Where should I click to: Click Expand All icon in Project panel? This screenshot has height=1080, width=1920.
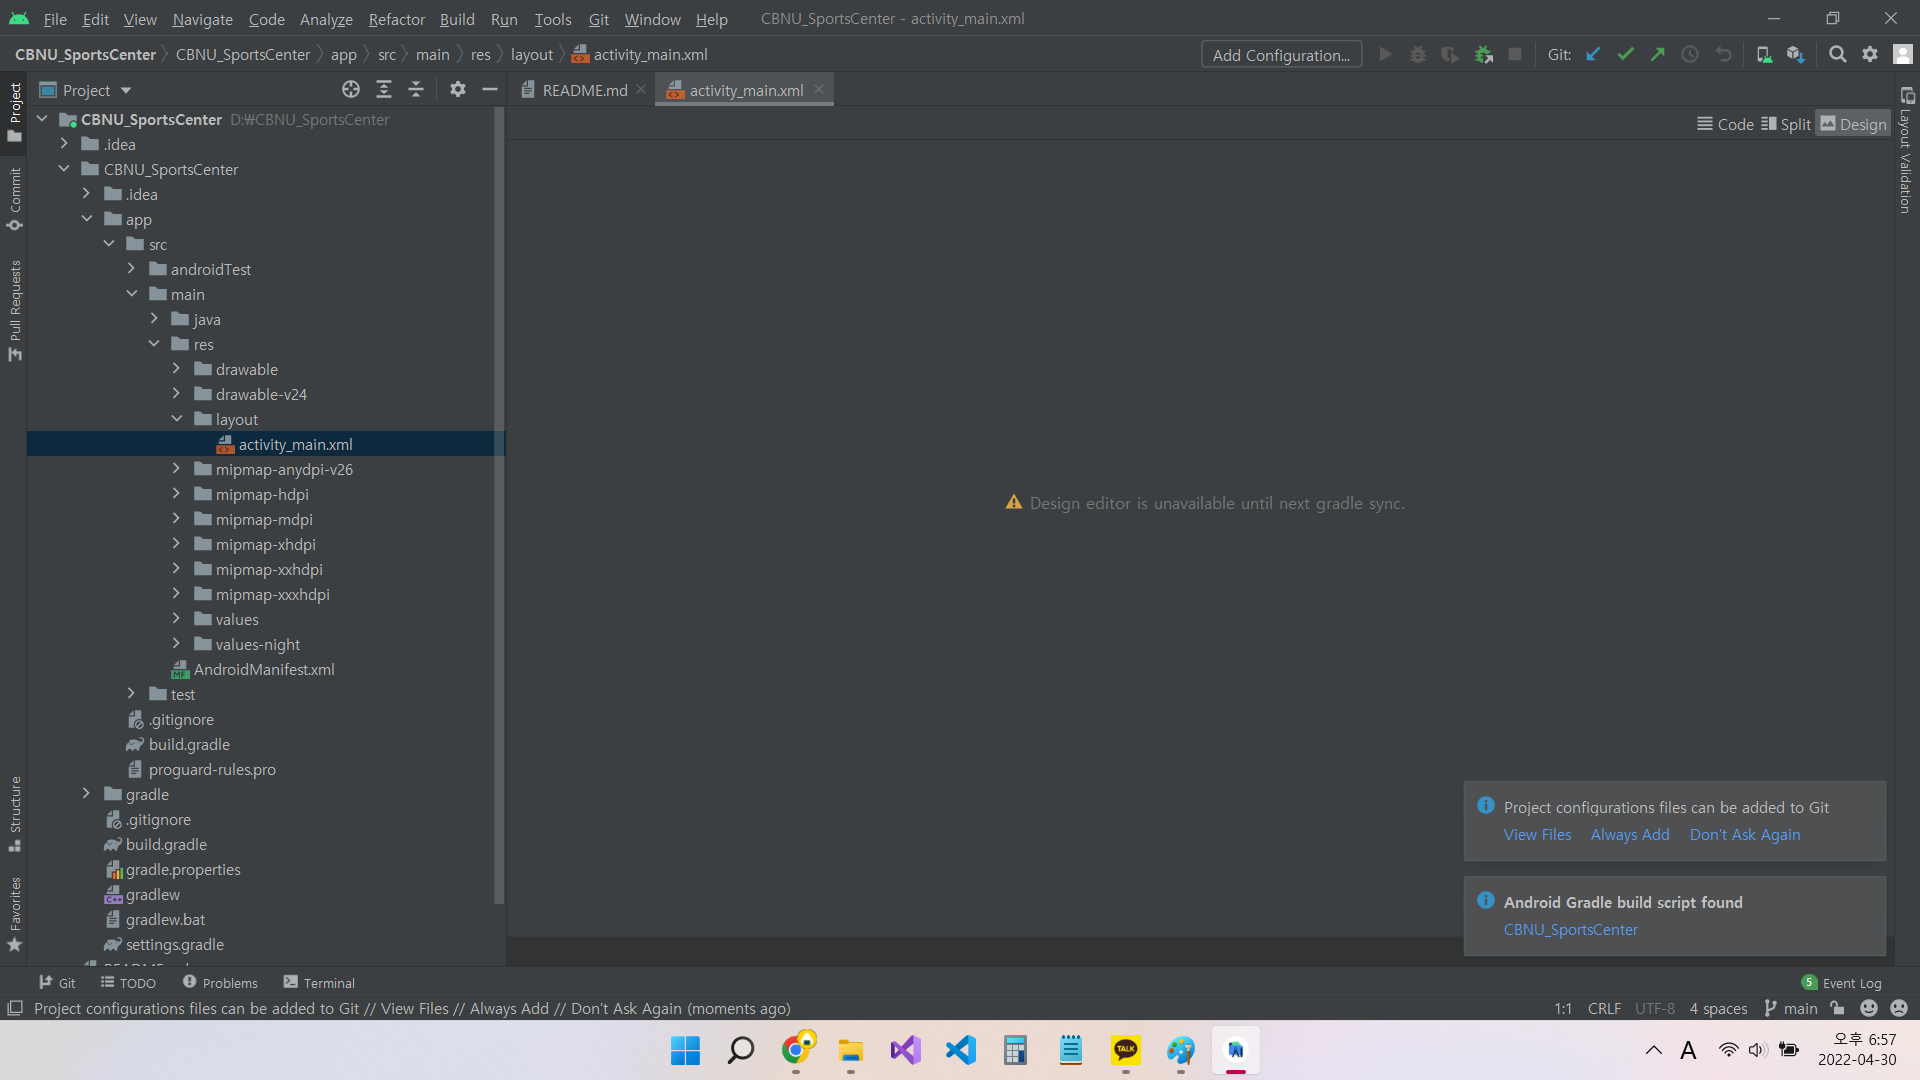click(x=384, y=90)
